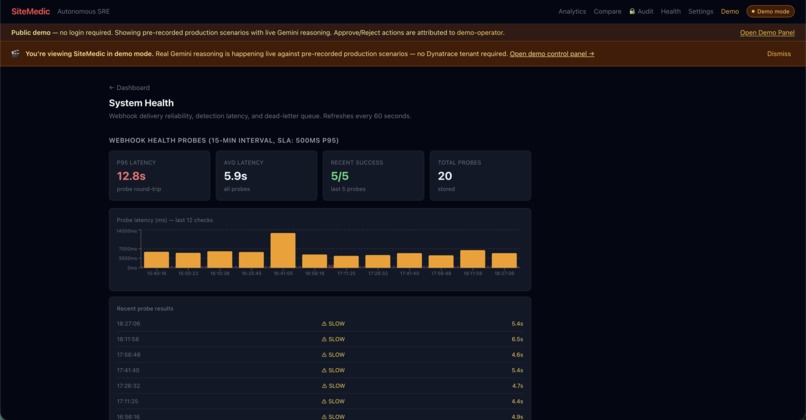The image size is (806, 420).
Task: Select the Total Probes 20 card
Action: click(480, 175)
